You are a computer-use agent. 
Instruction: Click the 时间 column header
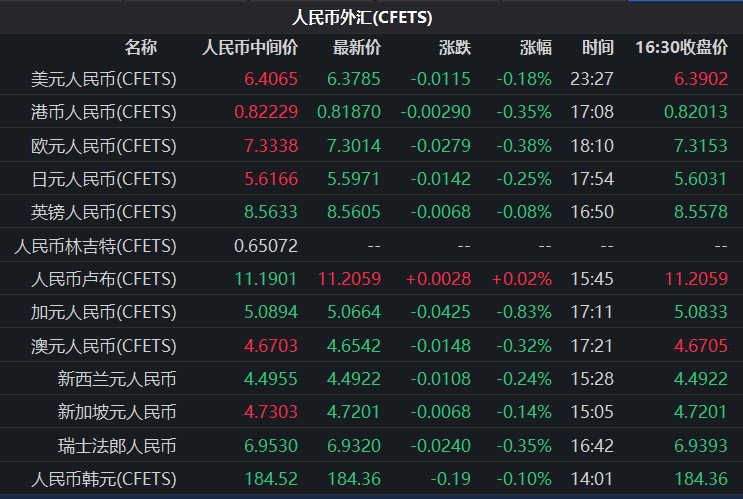pos(598,47)
